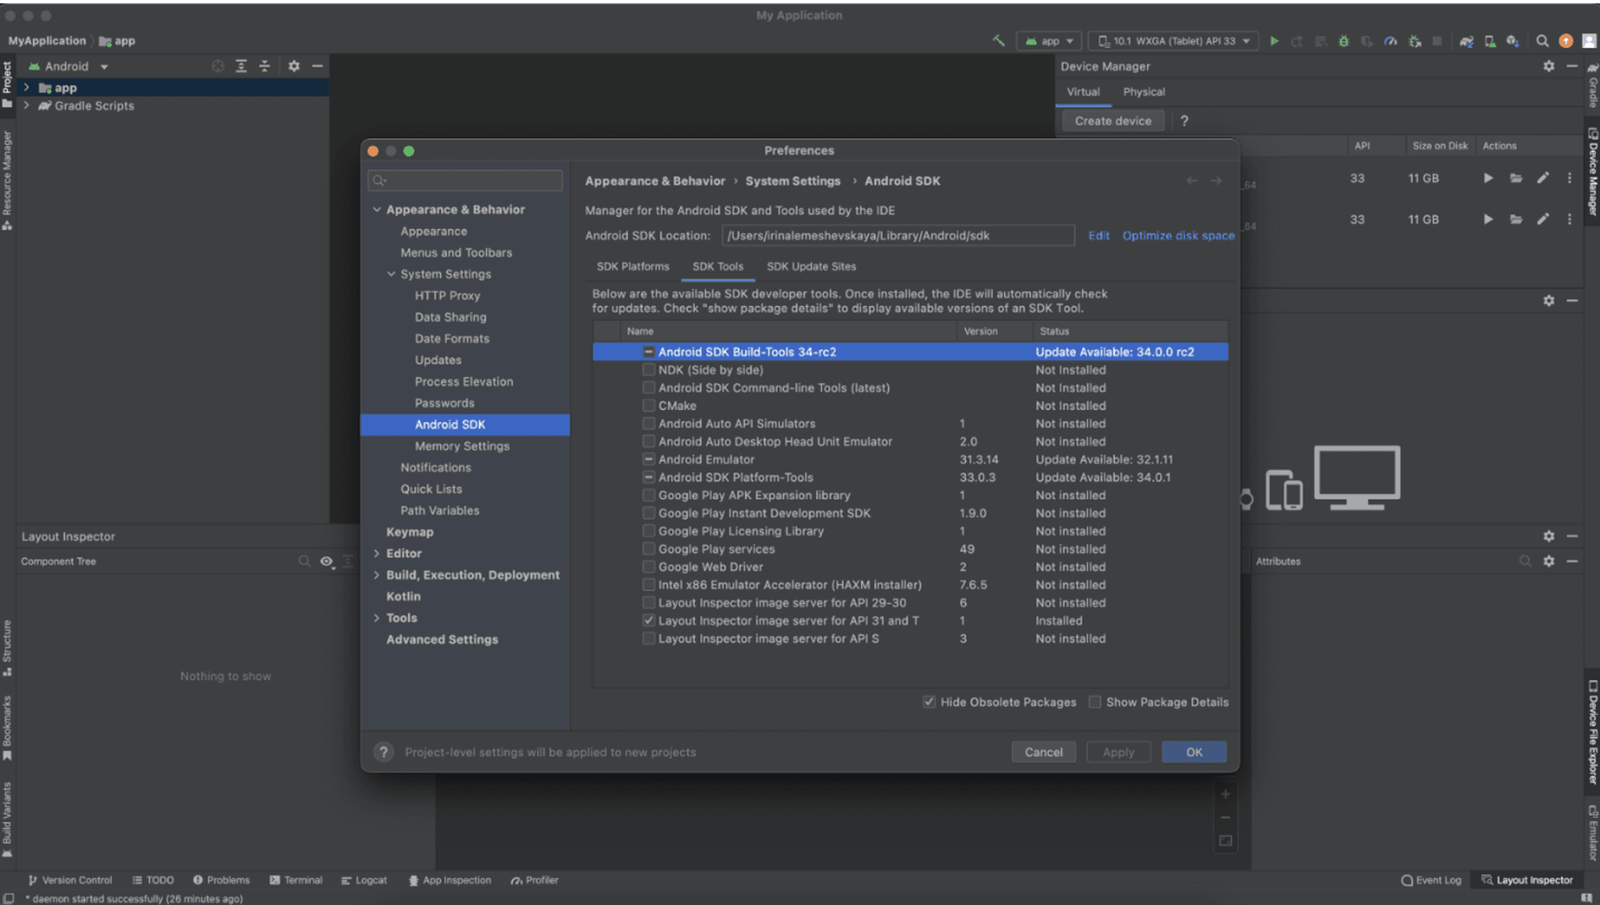Sync project with Gradle files icon
The image size is (1600, 905).
pyautogui.click(x=1466, y=41)
